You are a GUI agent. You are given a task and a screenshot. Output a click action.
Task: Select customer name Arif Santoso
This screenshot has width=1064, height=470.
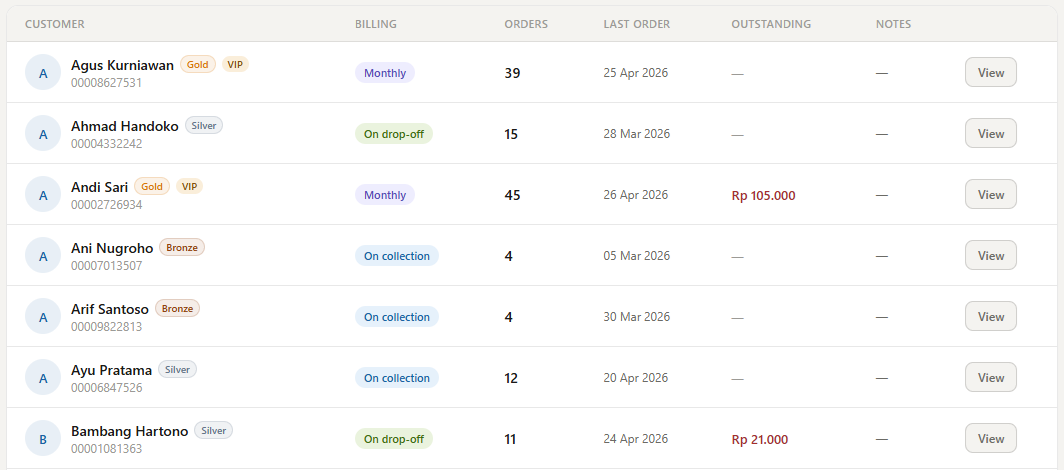(110, 309)
